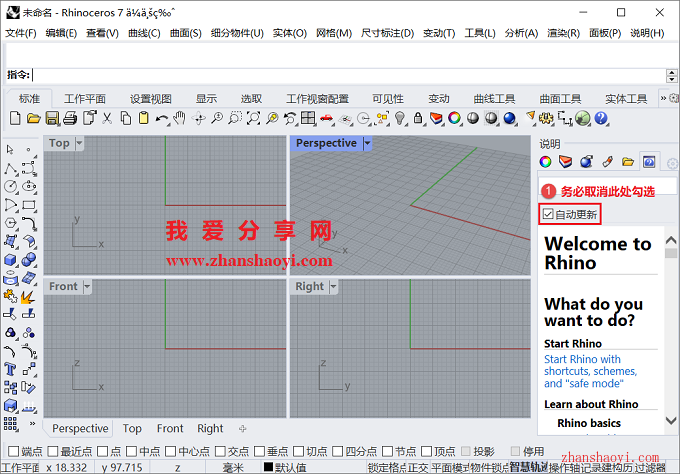Click the command history scroll stepper
The image size is (680, 474).
671,76
